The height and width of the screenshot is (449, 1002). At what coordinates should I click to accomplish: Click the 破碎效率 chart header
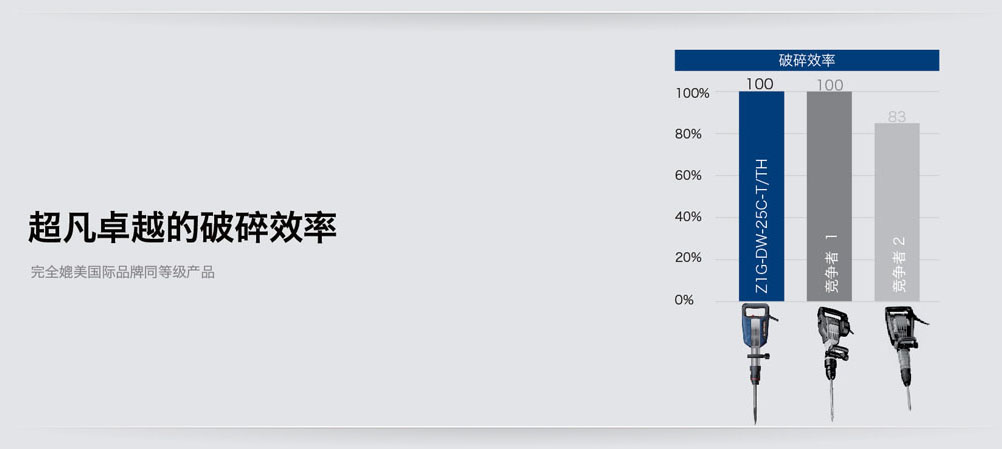coord(807,60)
